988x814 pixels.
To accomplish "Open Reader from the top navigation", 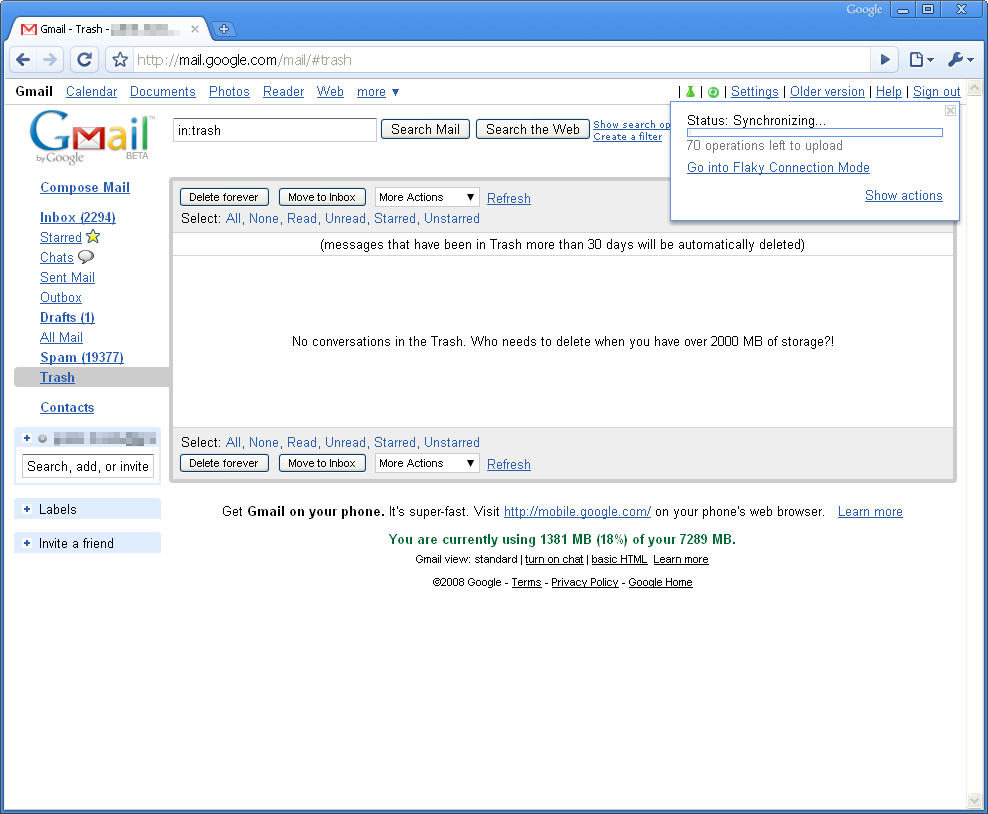I will click(x=284, y=92).
